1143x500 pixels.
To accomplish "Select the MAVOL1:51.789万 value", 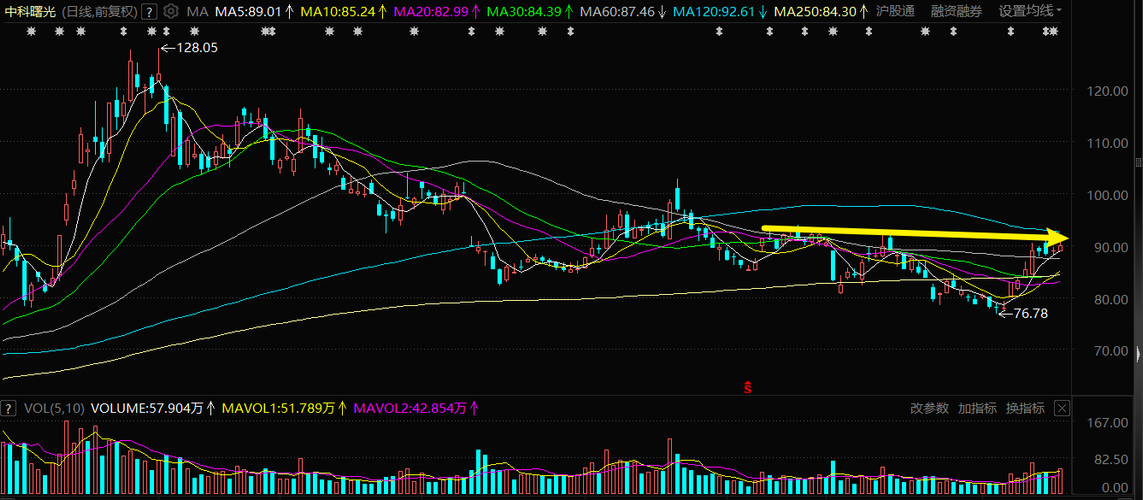I will [x=284, y=409].
